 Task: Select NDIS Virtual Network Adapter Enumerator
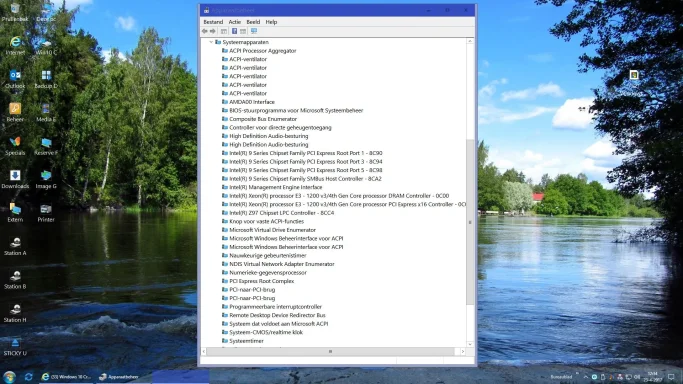tap(281, 264)
